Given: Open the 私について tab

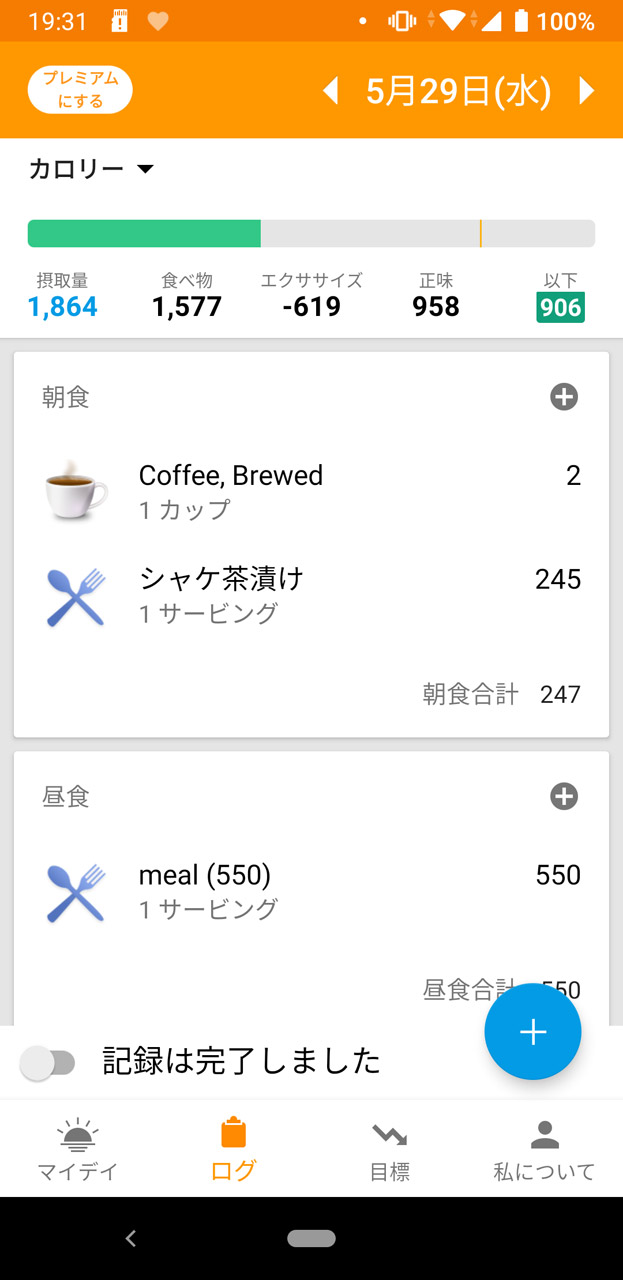Looking at the screenshot, I should (x=544, y=1150).
